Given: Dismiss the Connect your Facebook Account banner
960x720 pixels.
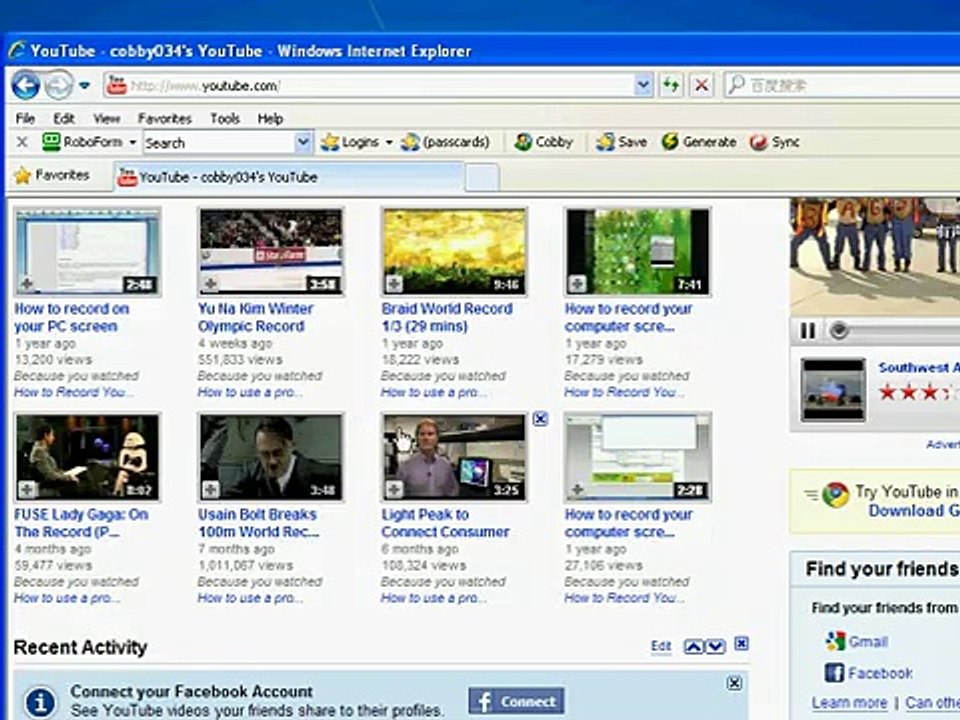Looking at the screenshot, I should [734, 683].
